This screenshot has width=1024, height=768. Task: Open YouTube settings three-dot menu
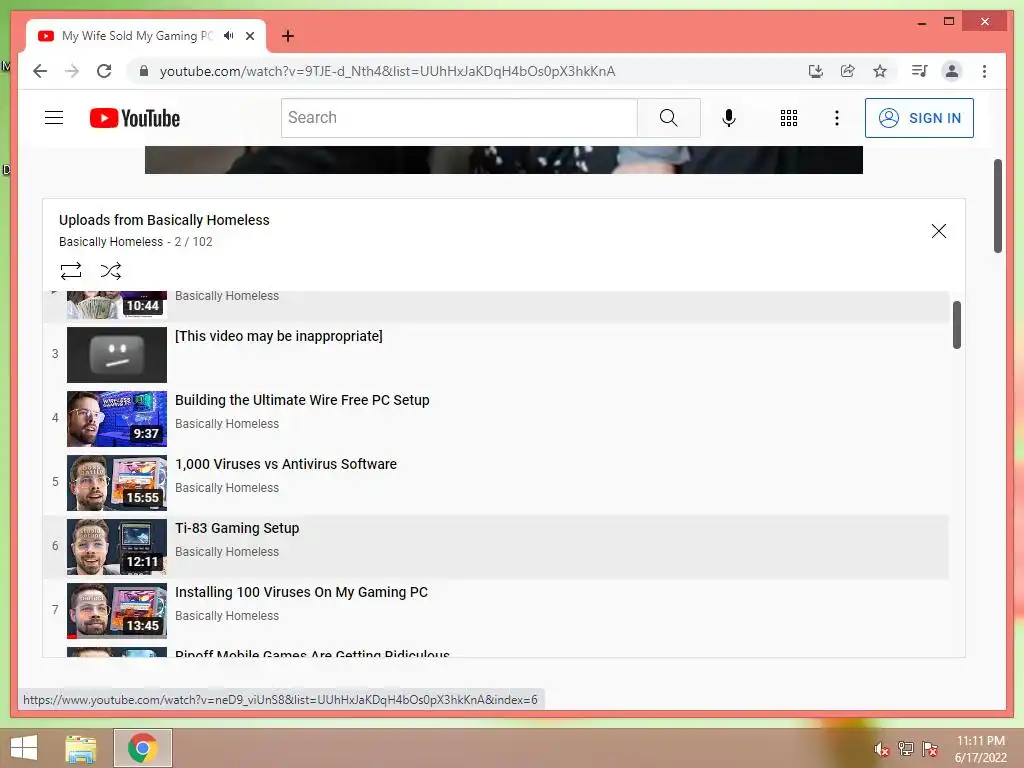pos(837,118)
